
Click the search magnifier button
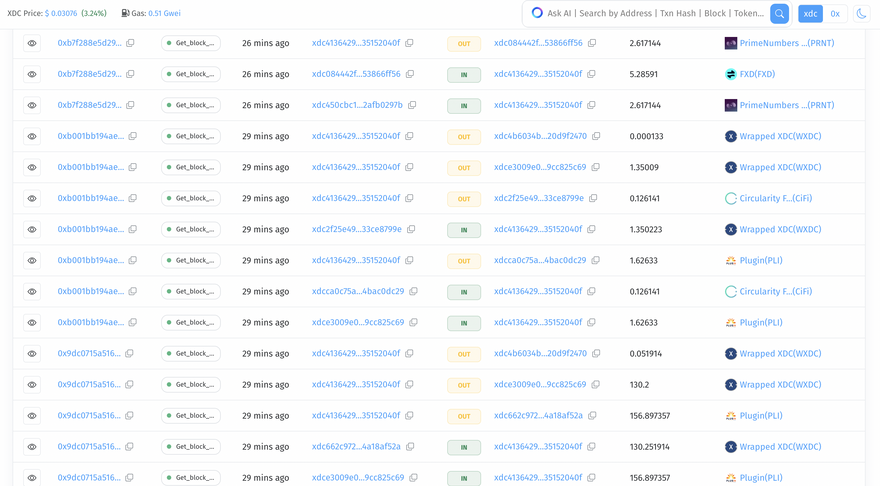click(x=779, y=14)
